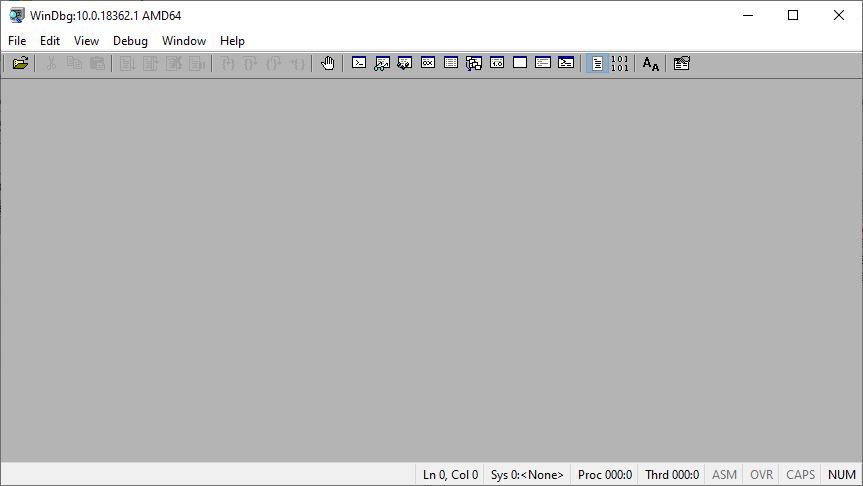Viewport: 863px width, 486px height.
Task: Open the View menu
Action: pyautogui.click(x=86, y=41)
